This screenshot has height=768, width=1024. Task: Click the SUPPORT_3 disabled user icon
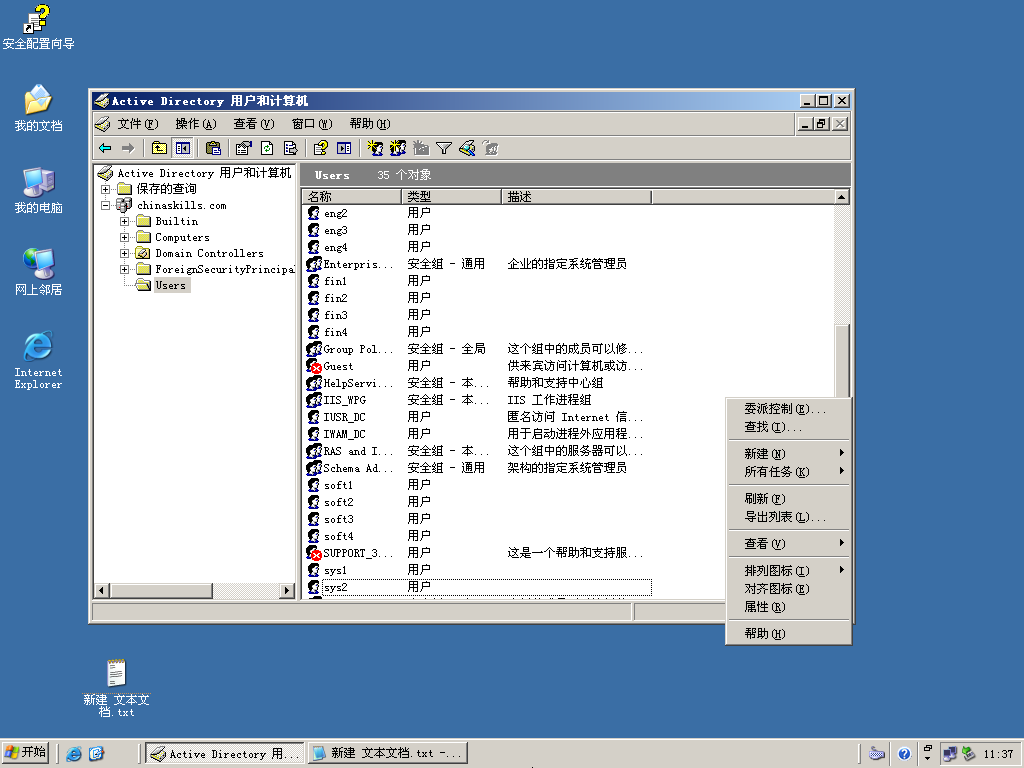pos(314,552)
